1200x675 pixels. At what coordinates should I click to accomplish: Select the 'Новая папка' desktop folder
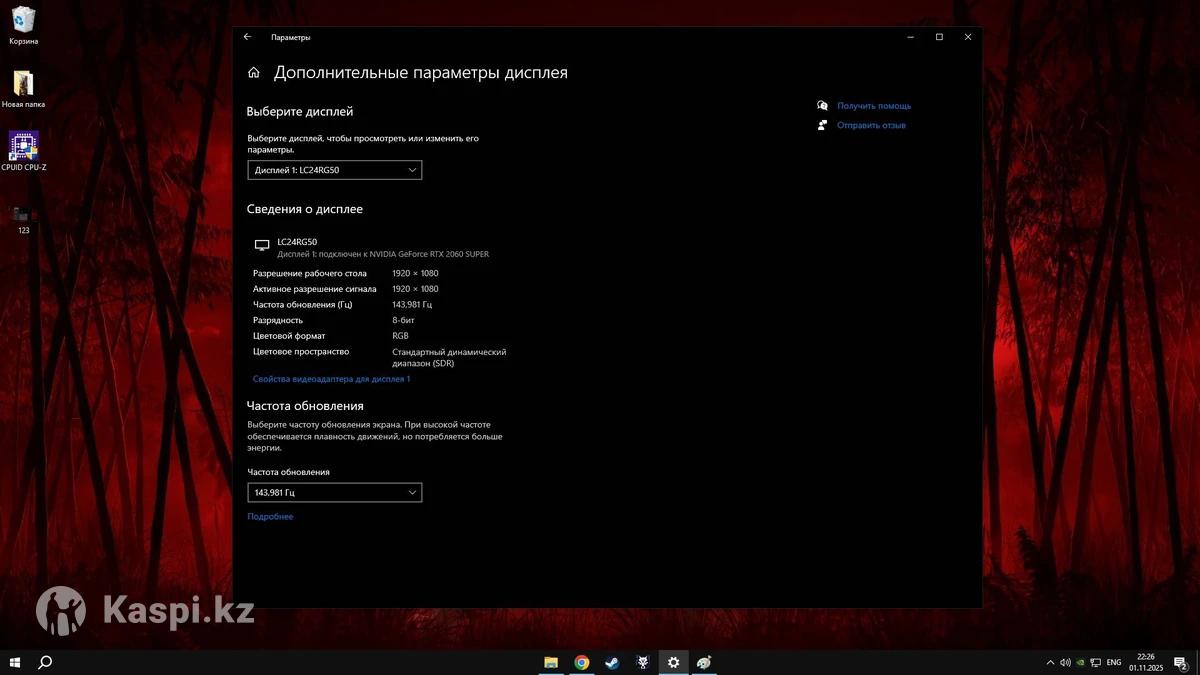[x=23, y=84]
